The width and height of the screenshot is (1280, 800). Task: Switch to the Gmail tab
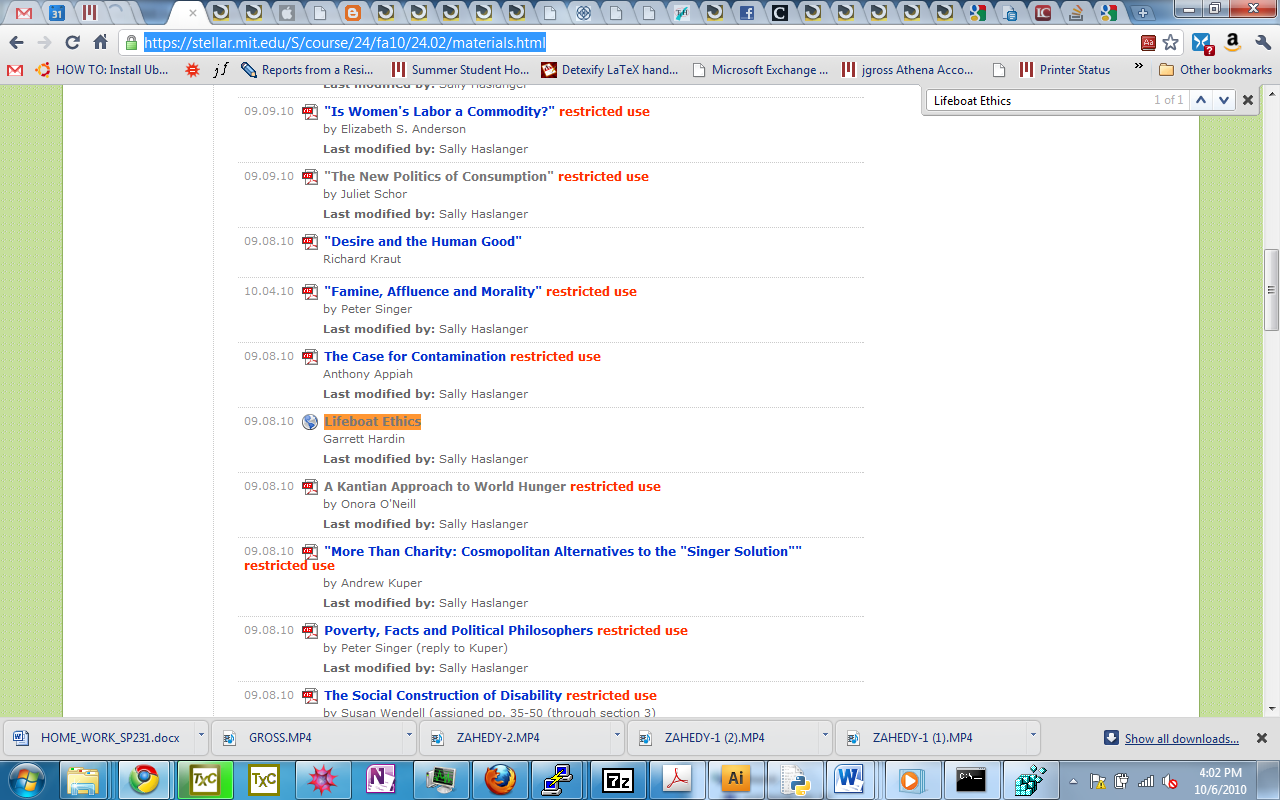coord(23,14)
